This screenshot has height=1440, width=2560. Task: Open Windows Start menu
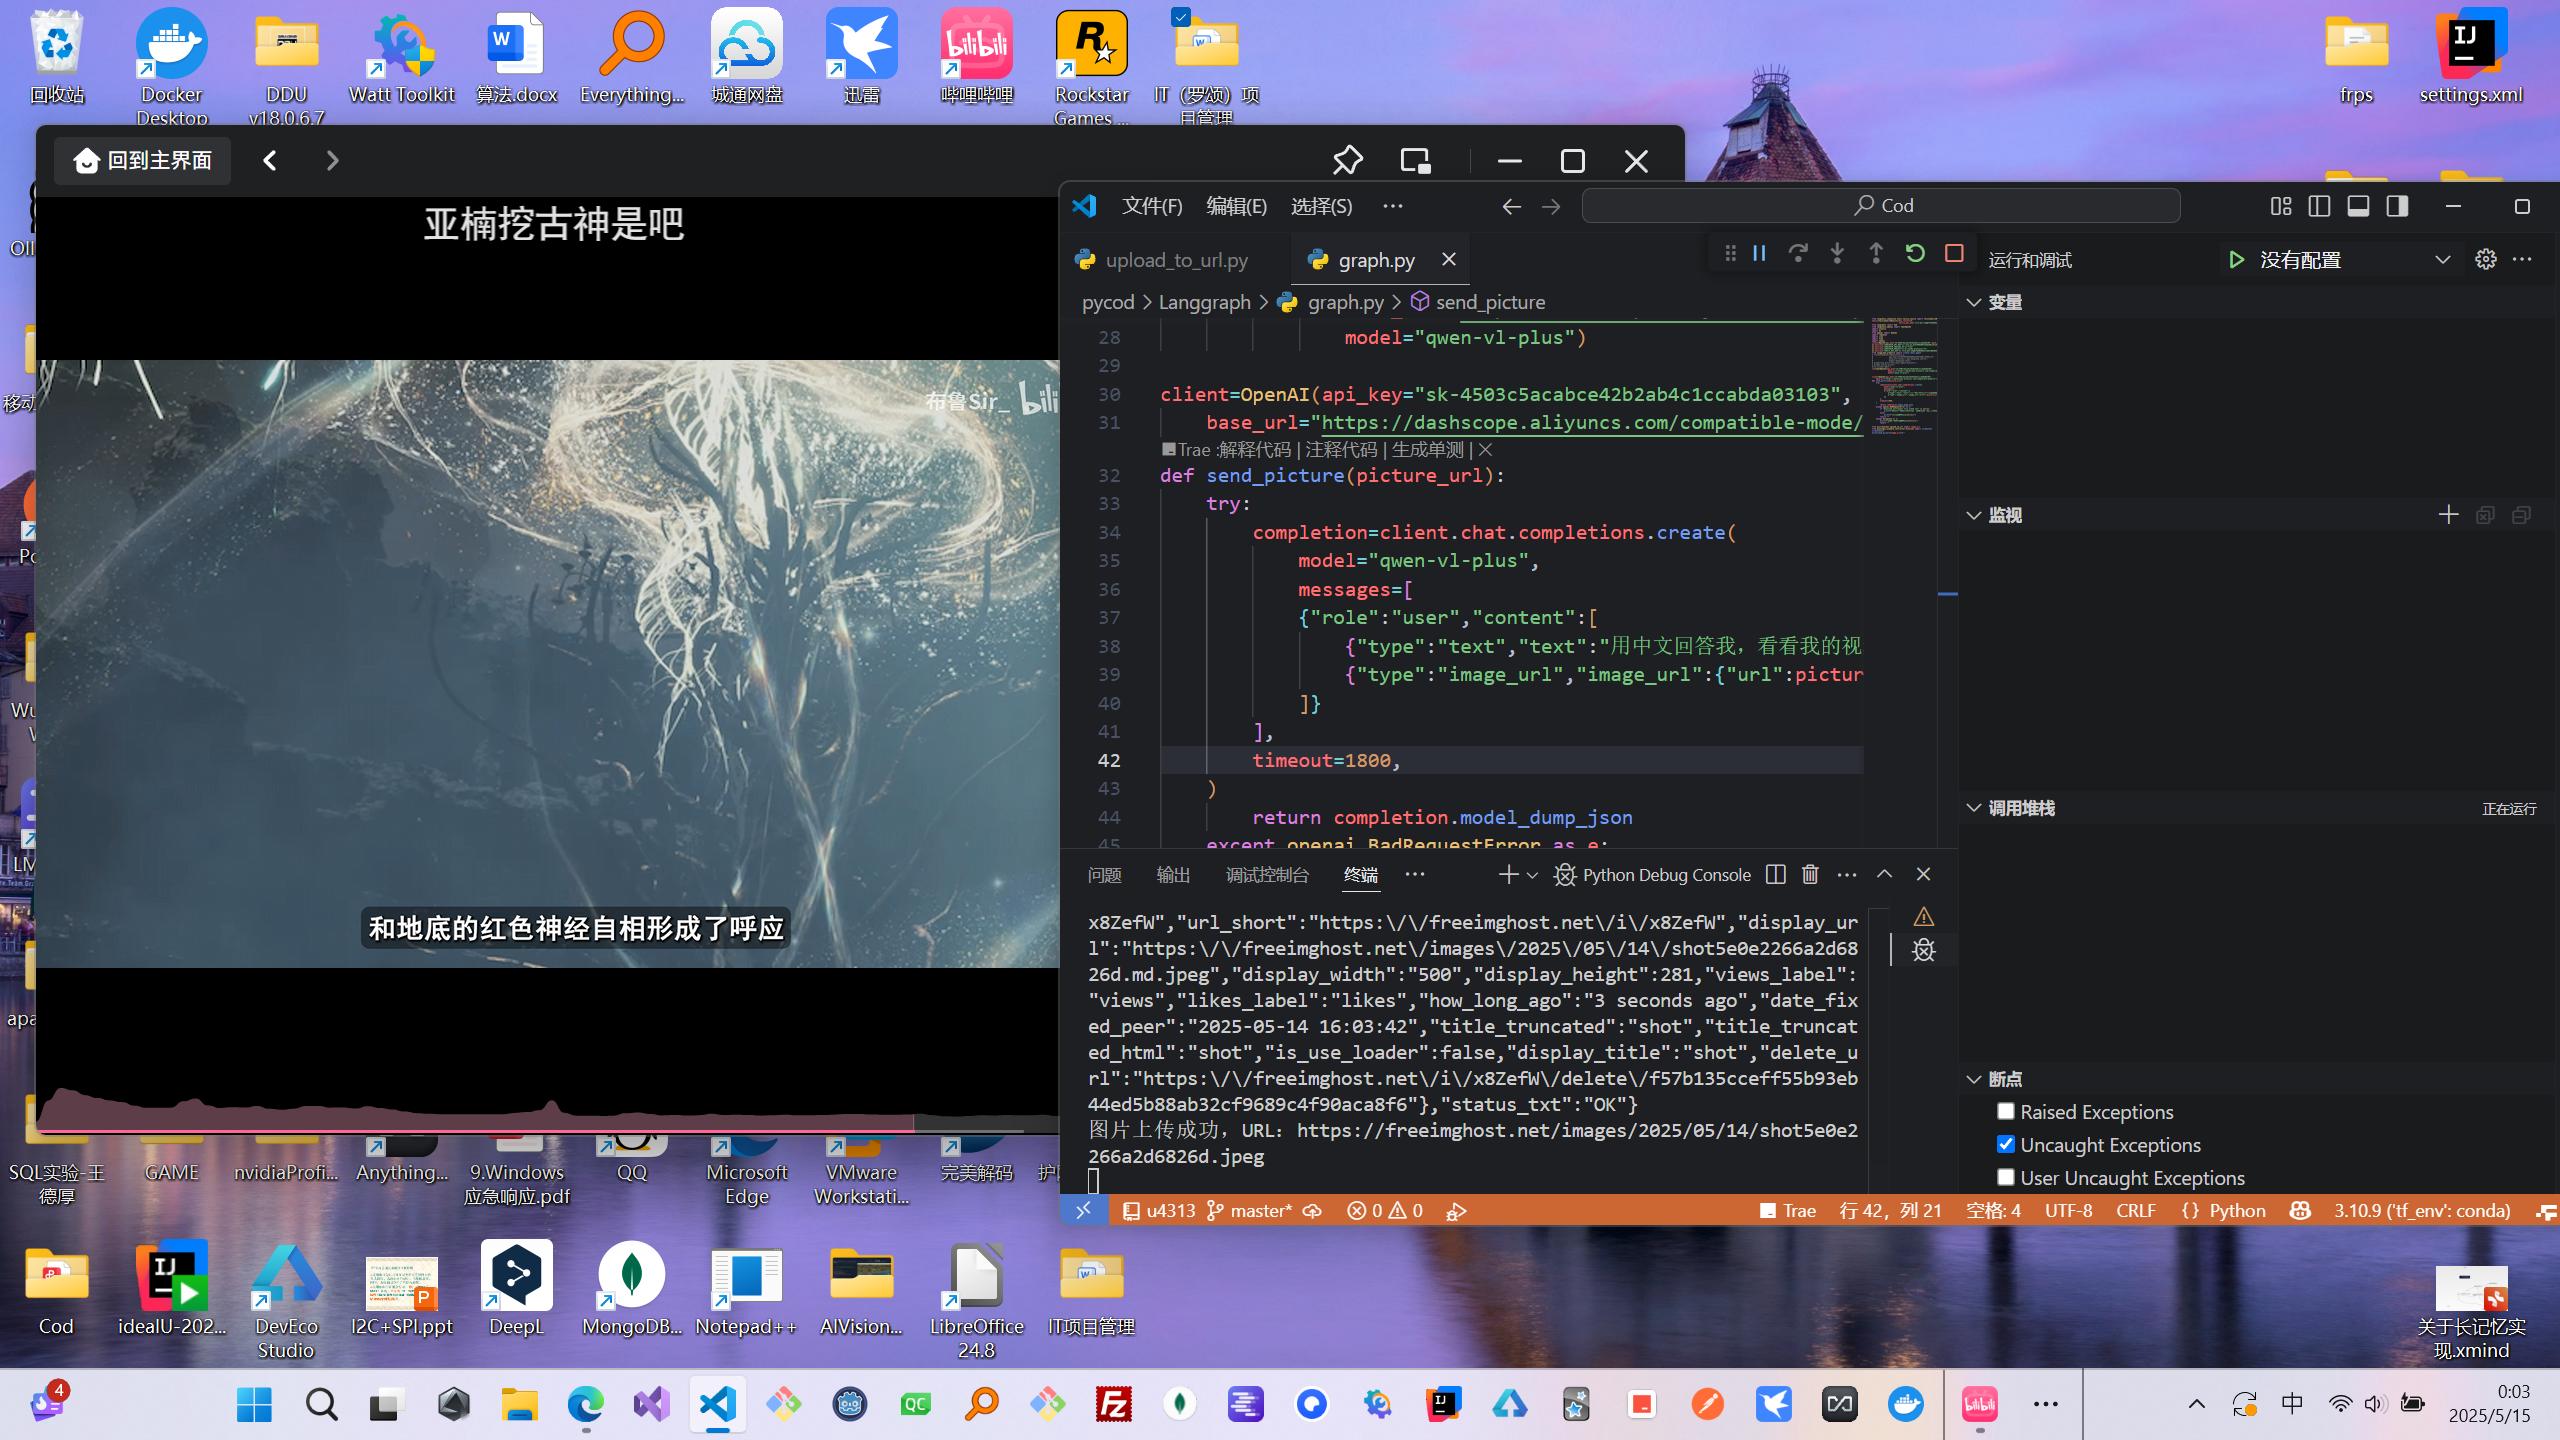click(x=254, y=1405)
